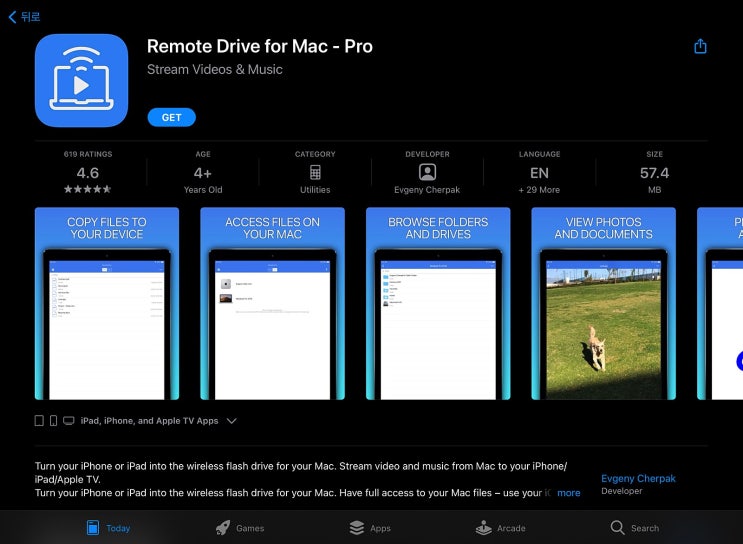This screenshot has width=743, height=544.
Task: Open 'Browse Folders and Drives' screenshot
Action: tap(438, 304)
